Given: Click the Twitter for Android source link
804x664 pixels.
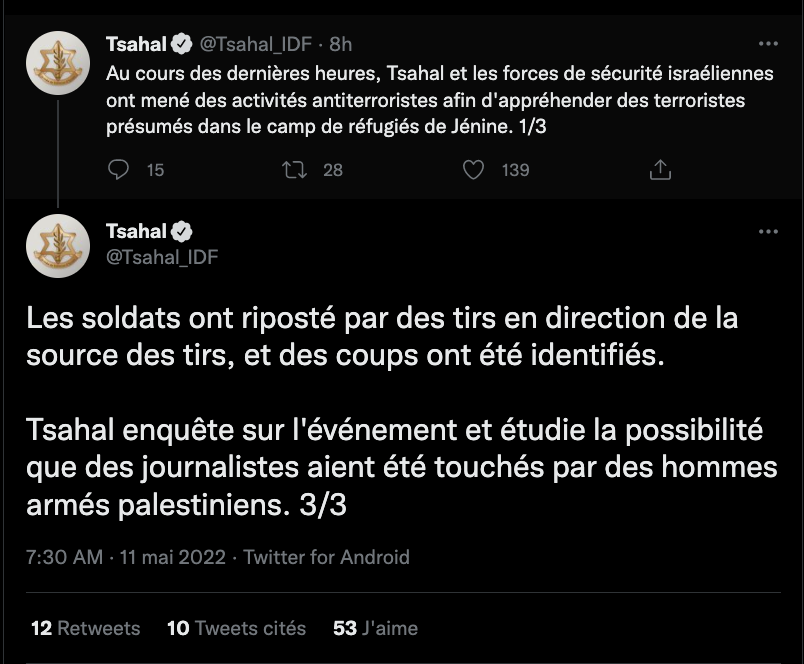Looking at the screenshot, I should [x=327, y=557].
